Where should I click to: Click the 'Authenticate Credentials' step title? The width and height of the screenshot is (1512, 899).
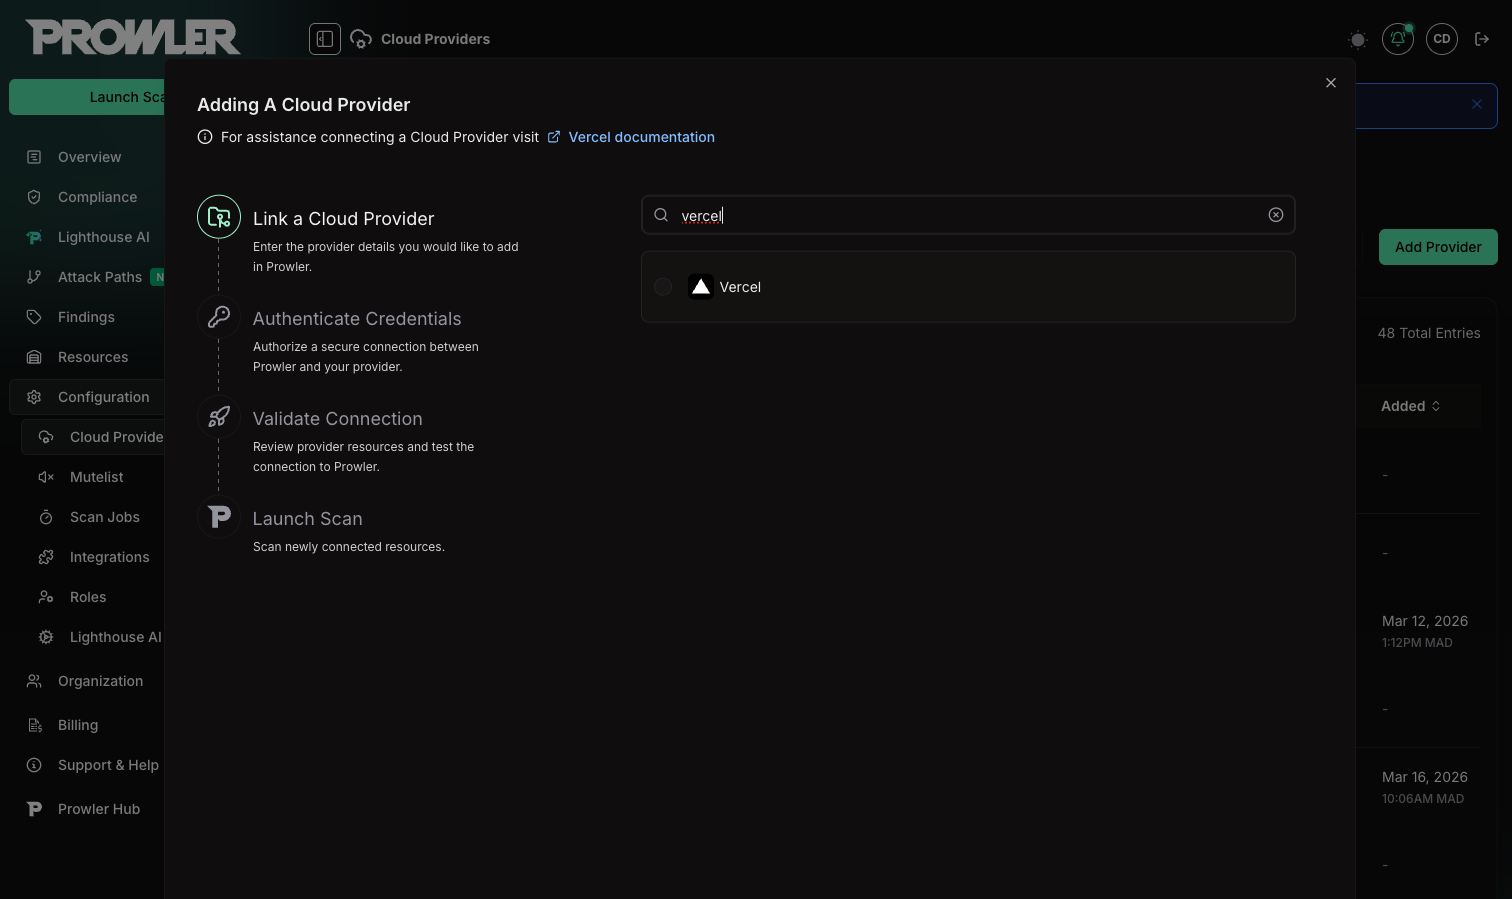pyautogui.click(x=357, y=319)
